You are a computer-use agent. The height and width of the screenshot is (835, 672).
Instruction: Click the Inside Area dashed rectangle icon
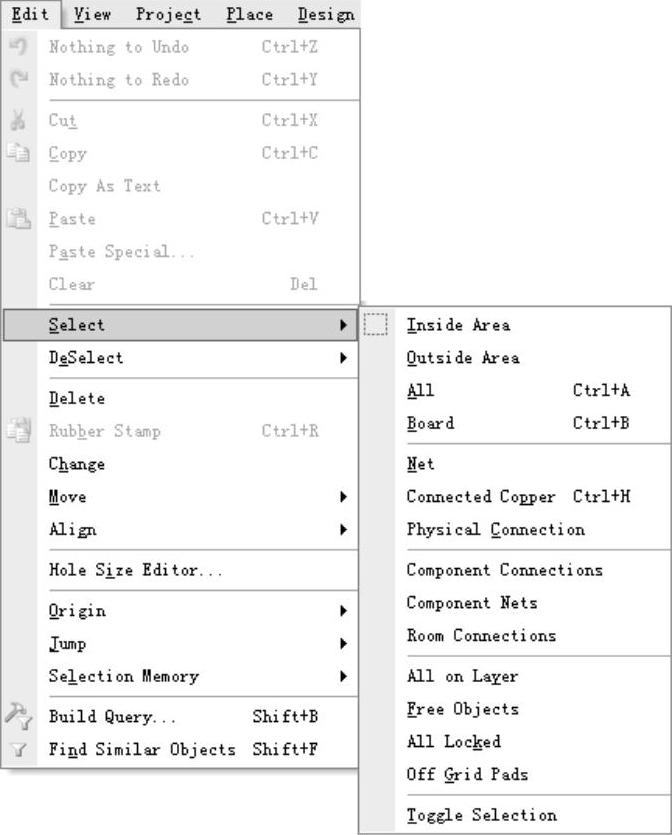tap(376, 325)
